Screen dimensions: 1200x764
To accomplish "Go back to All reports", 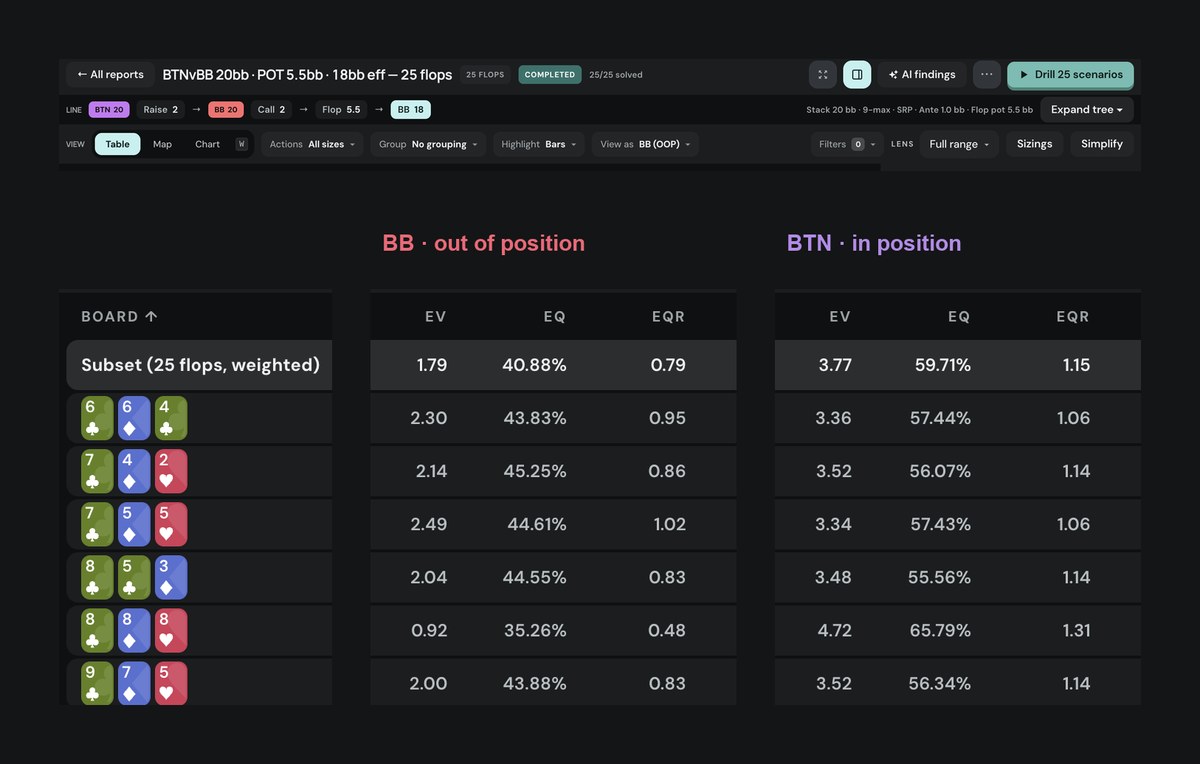I will click(x=110, y=74).
